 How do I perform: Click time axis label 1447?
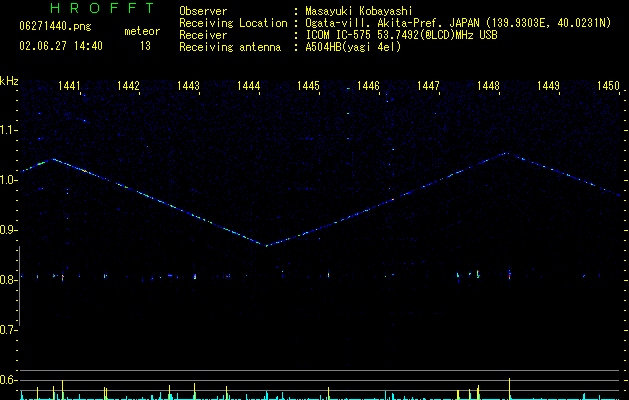[x=428, y=86]
